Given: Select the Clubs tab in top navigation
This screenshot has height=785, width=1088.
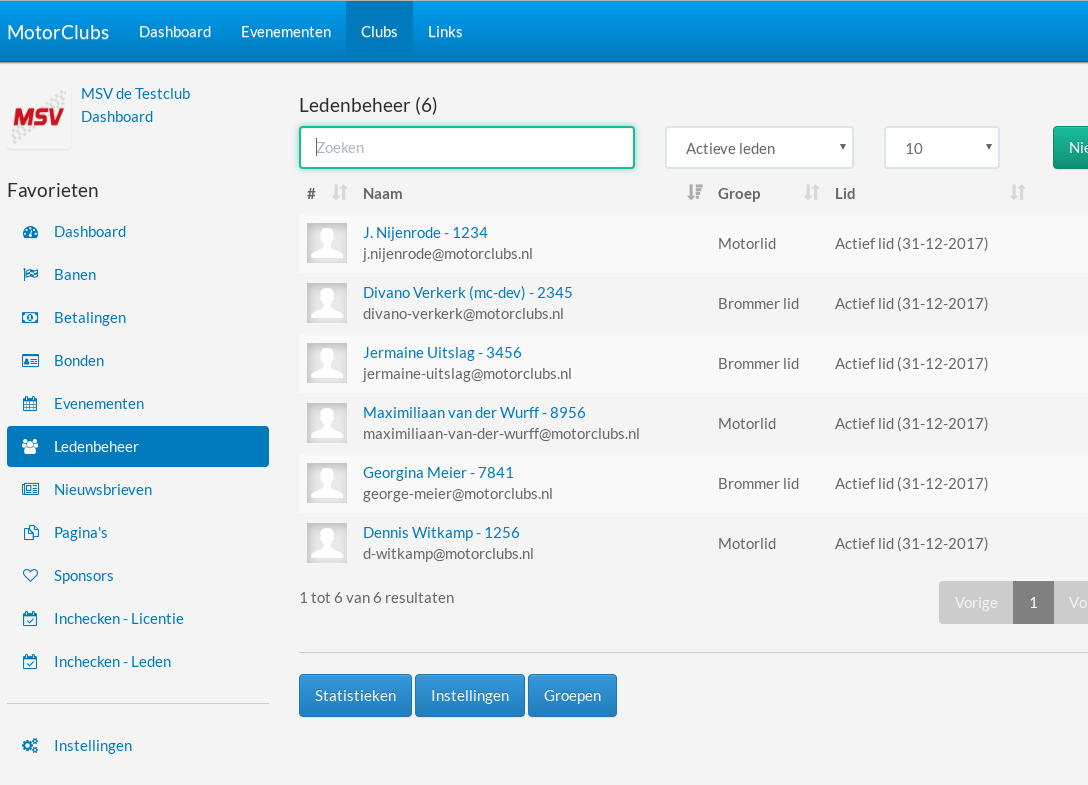Looking at the screenshot, I should (x=379, y=32).
